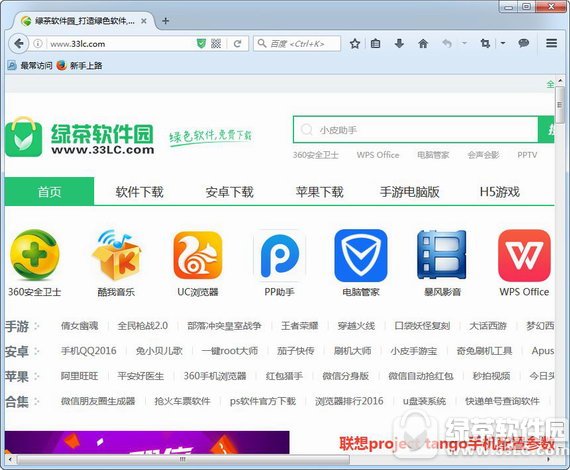Select the 绿茶软件园 browser tab
The width and height of the screenshot is (570, 470).
tap(84, 21)
